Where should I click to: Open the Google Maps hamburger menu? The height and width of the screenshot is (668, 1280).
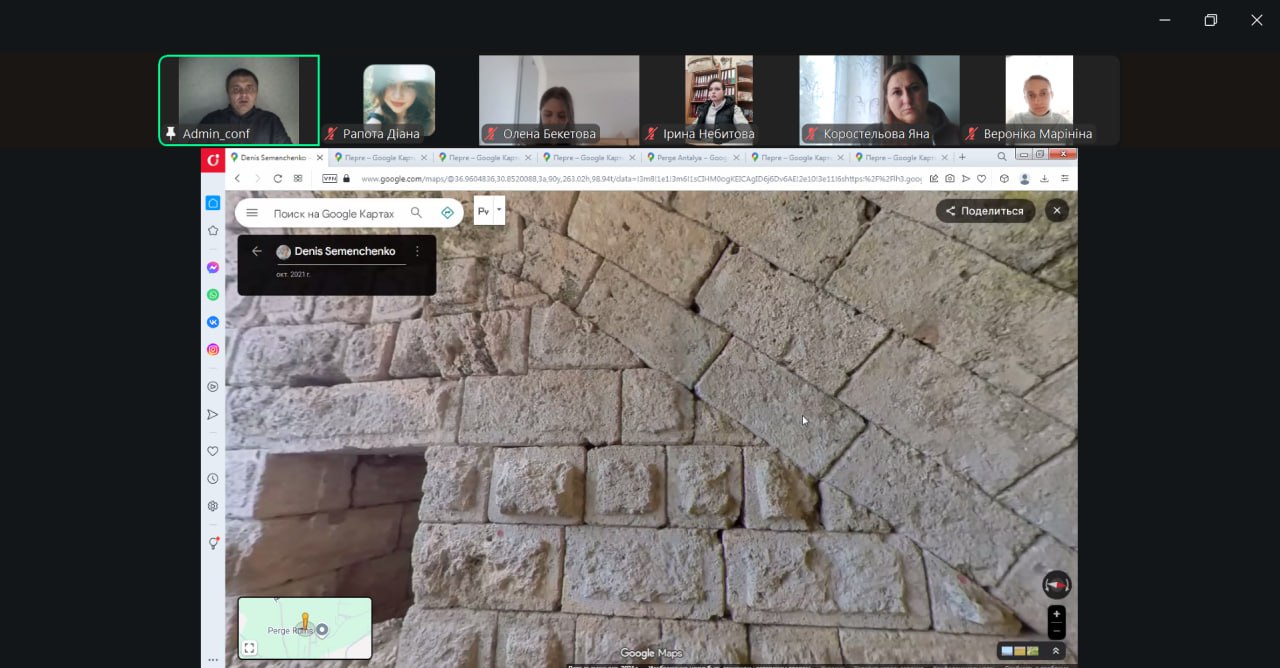tap(252, 213)
